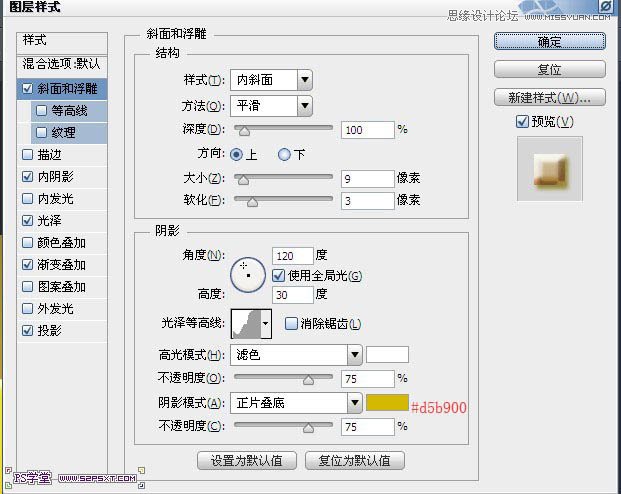The height and width of the screenshot is (494, 621).
Task: Enable the 外发光 checkbox
Action: click(x=27, y=308)
